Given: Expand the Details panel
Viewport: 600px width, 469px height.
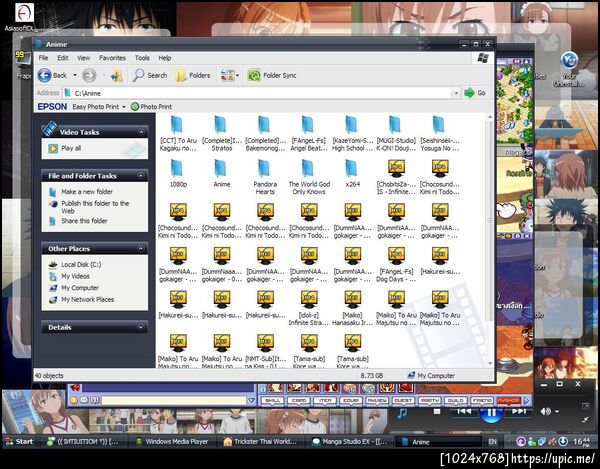Looking at the screenshot, I should pyautogui.click(x=141, y=327).
